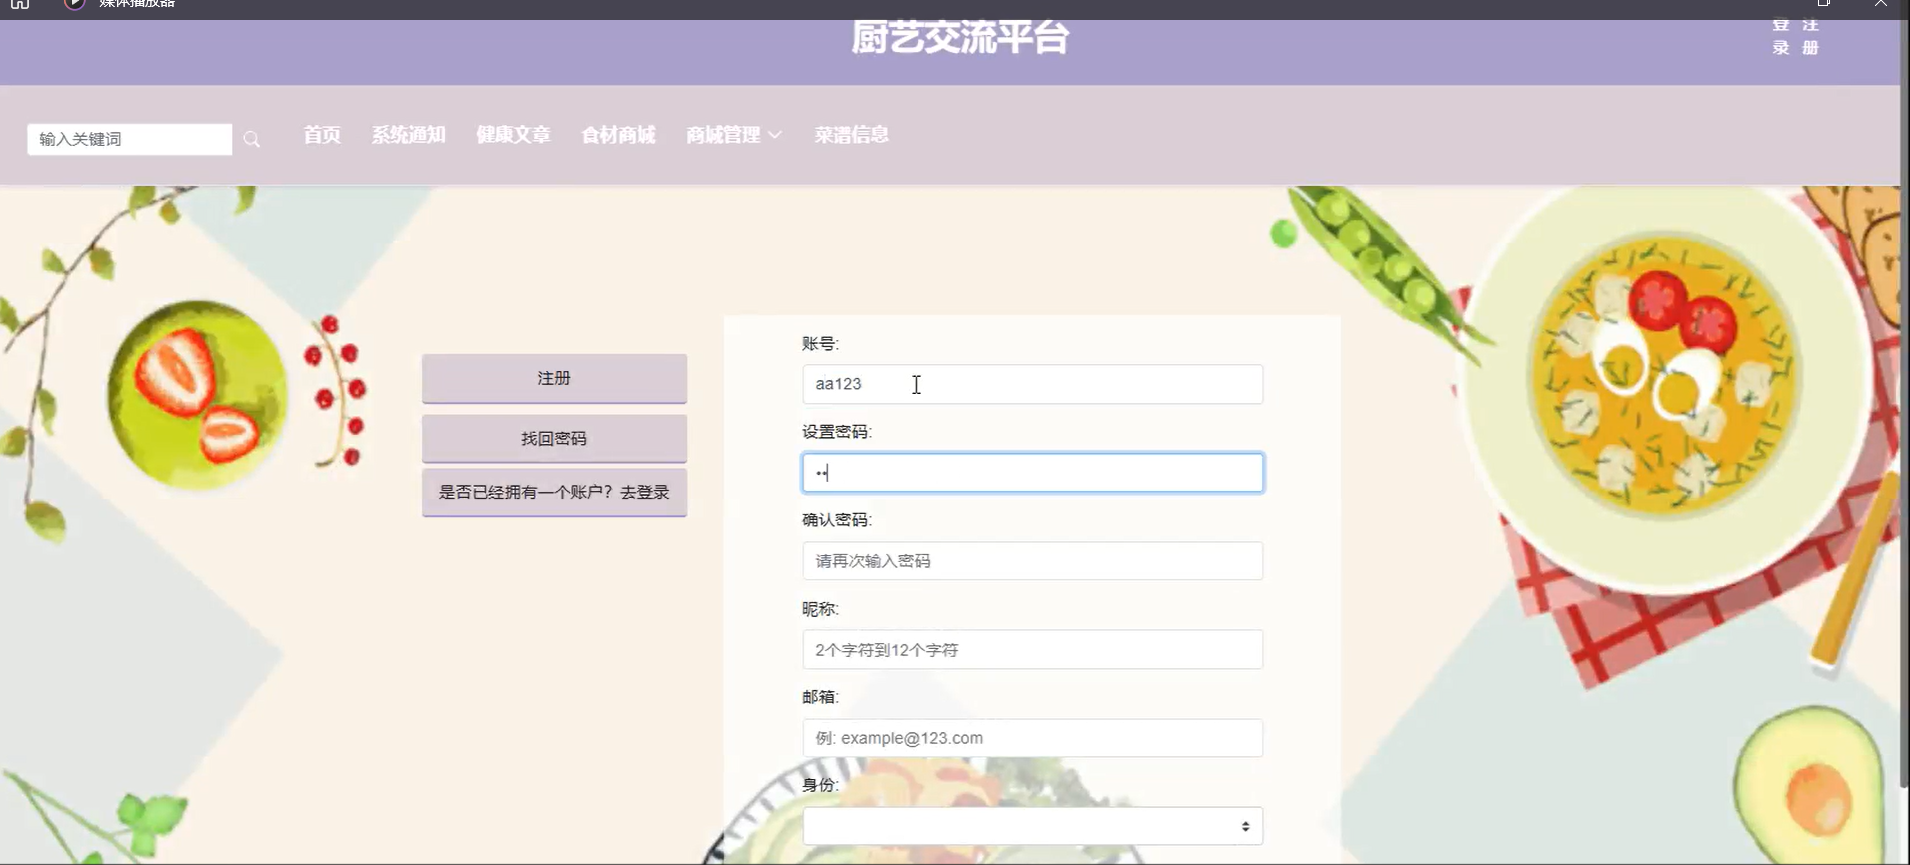
Task: Click the 邮箱 input field
Action: point(1032,738)
